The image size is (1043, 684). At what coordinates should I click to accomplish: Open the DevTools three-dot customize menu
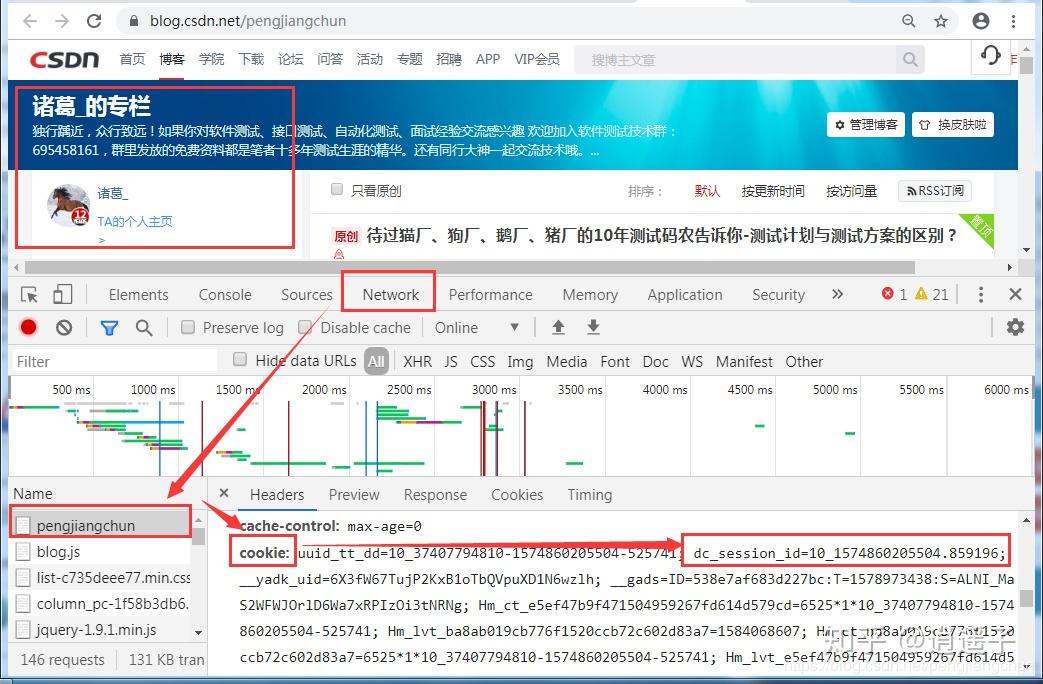point(980,295)
